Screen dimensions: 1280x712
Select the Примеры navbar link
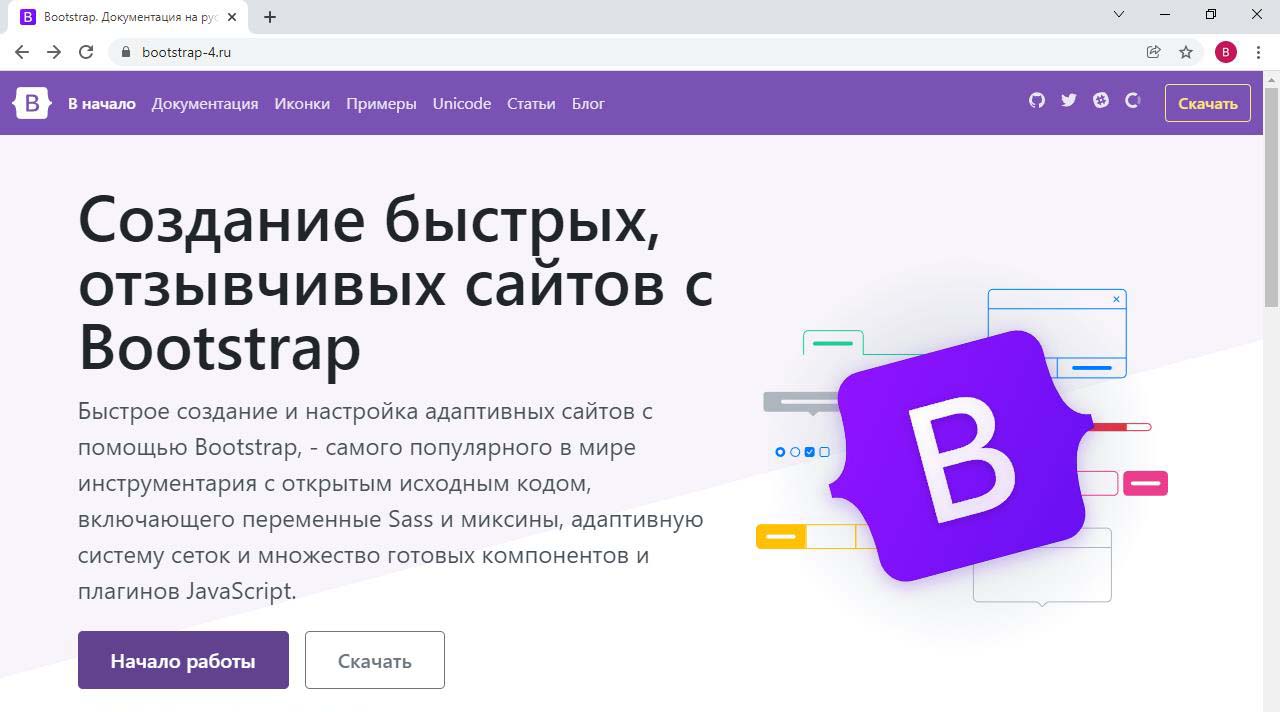pyautogui.click(x=381, y=104)
